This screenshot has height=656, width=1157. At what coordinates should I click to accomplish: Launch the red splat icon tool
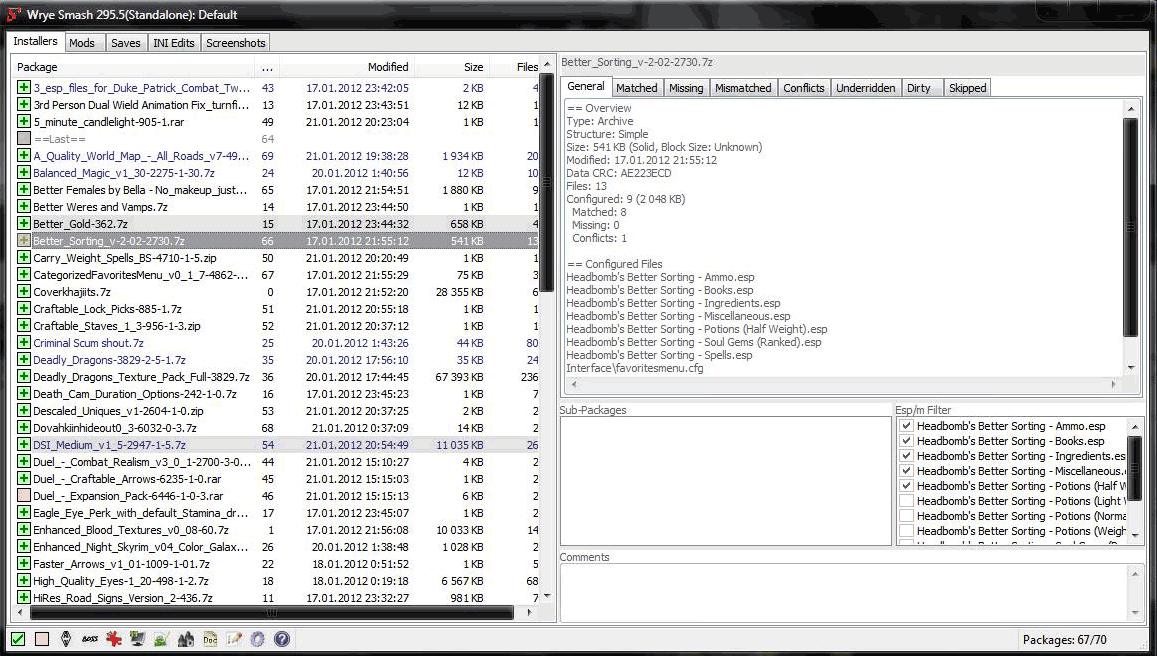[x=114, y=639]
